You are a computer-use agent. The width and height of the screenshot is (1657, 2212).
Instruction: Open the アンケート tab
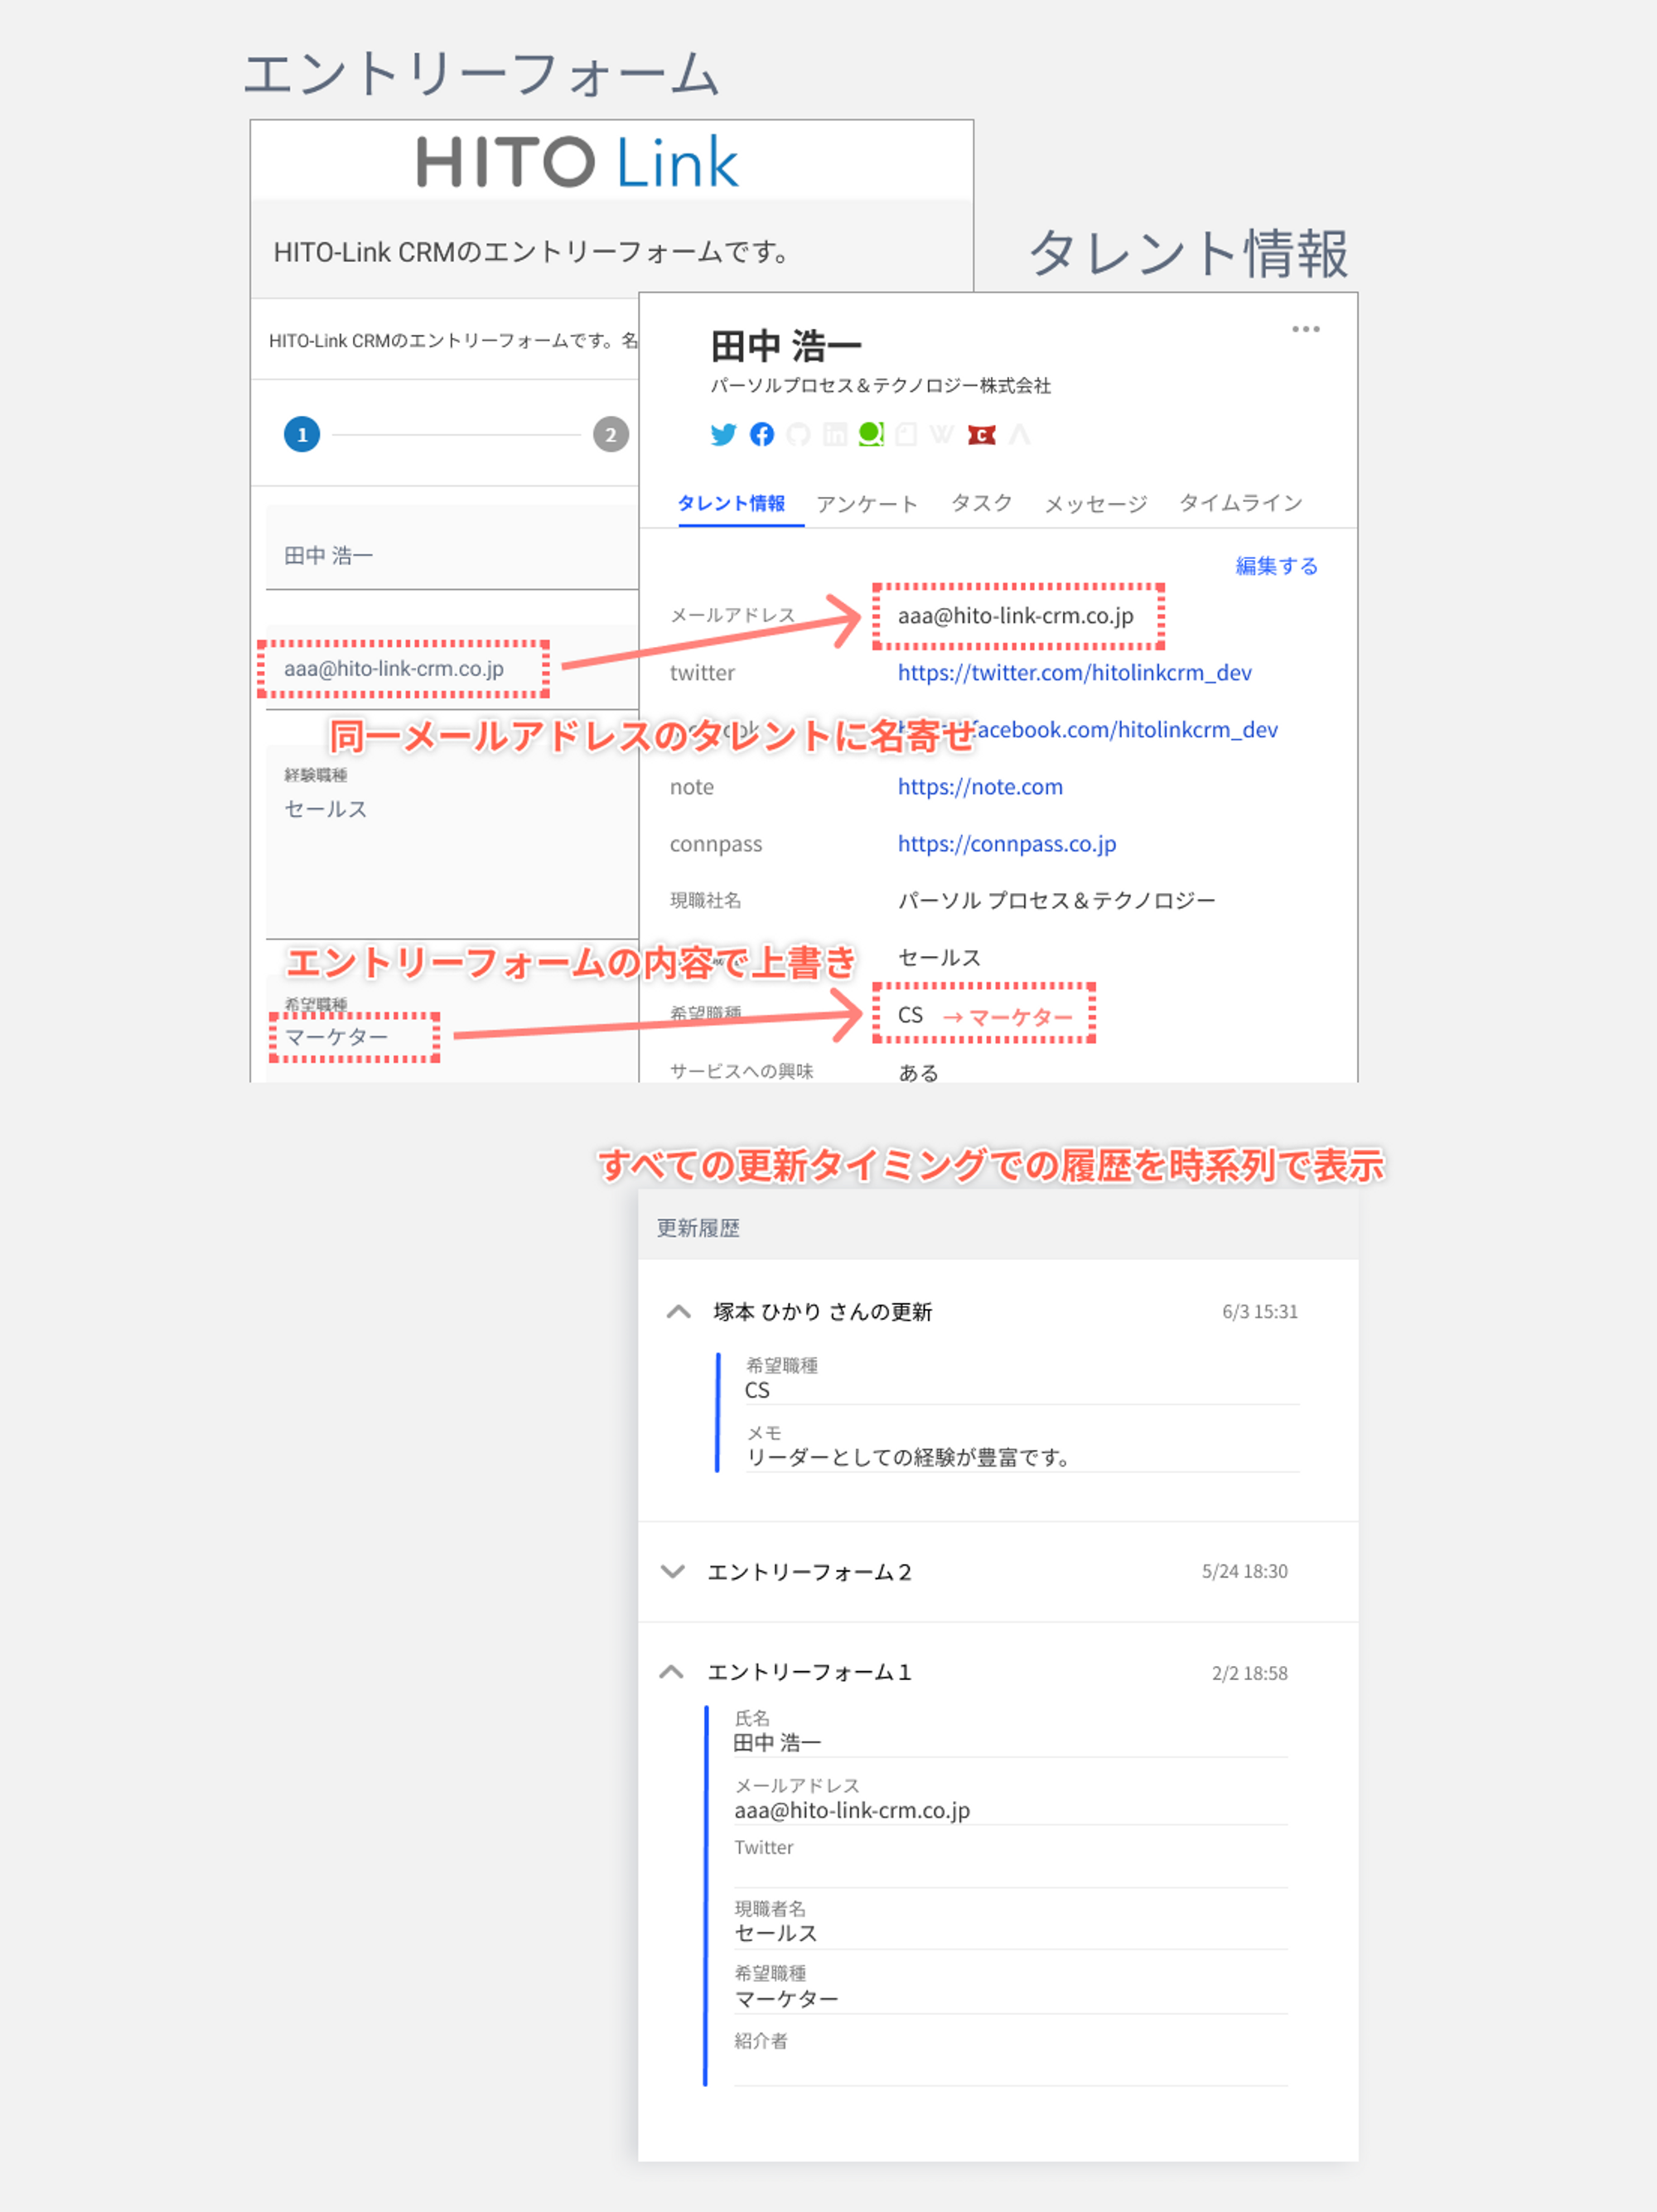coord(867,503)
